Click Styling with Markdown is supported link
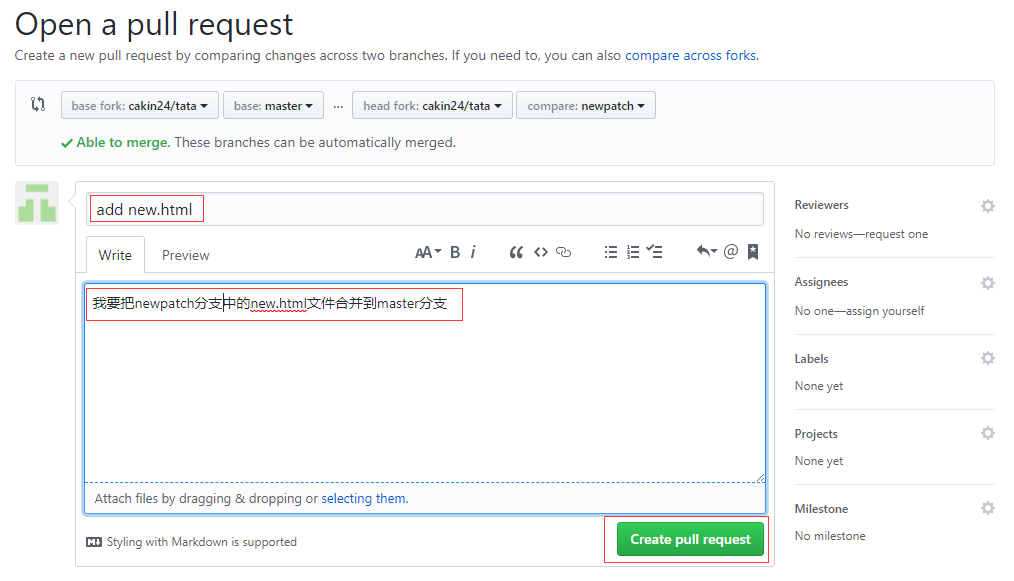 coord(202,542)
